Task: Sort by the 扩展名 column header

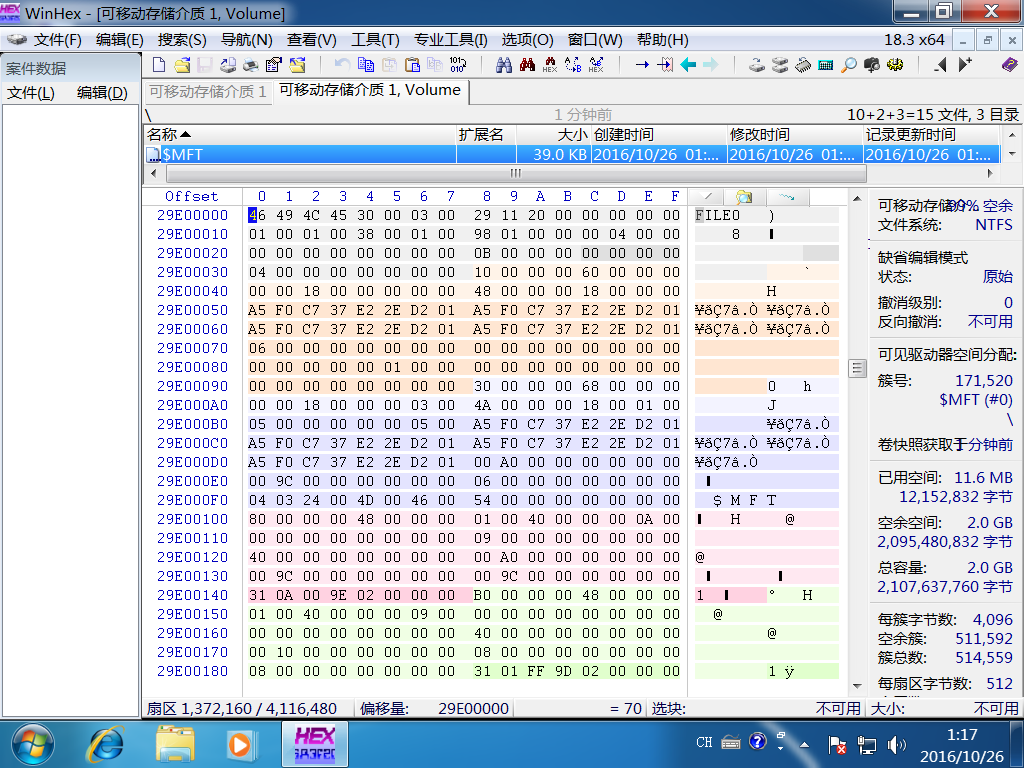Action: tap(486, 135)
